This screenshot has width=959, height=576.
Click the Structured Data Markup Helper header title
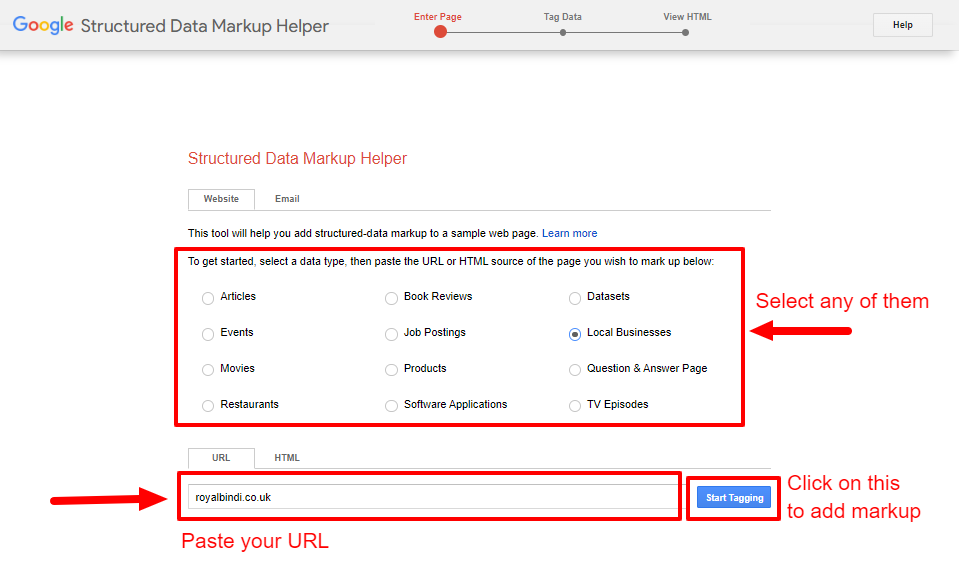(x=205, y=26)
